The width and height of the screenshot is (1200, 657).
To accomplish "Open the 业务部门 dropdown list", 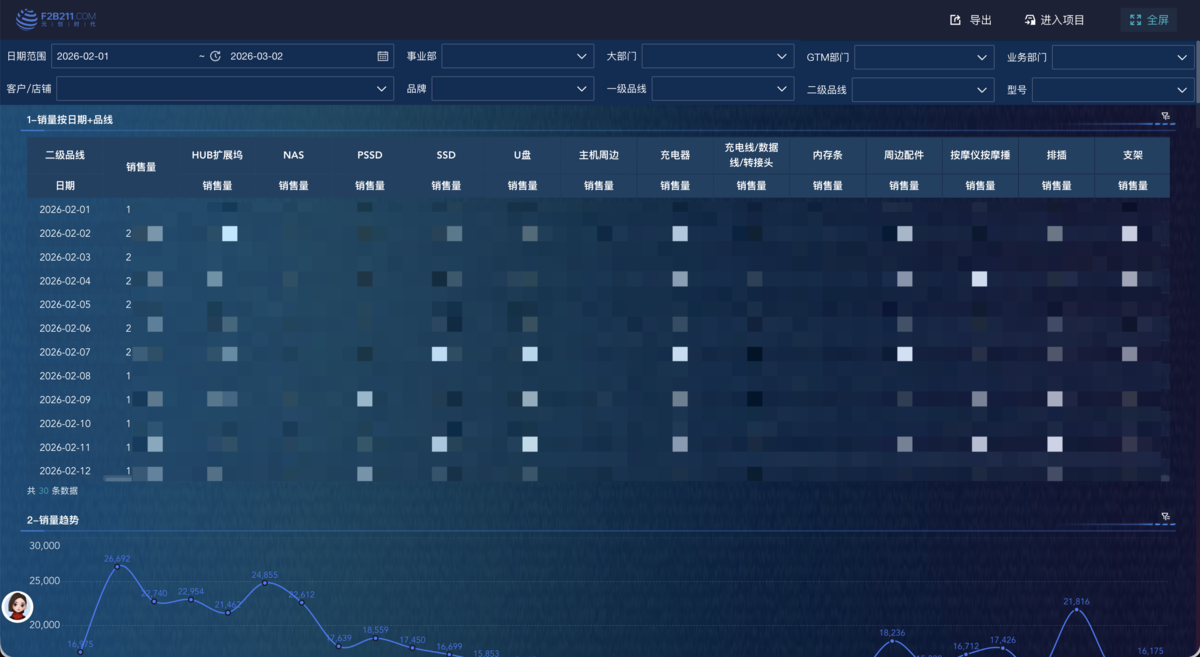I will pos(1121,57).
